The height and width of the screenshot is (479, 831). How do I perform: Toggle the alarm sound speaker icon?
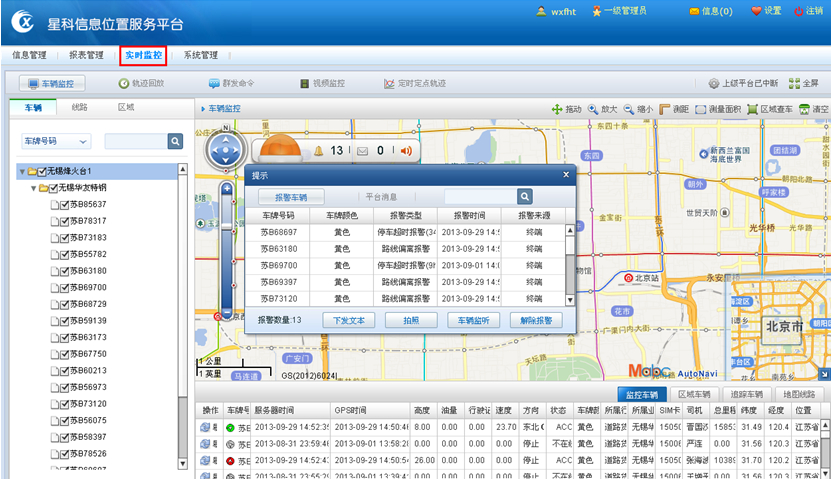(406, 151)
